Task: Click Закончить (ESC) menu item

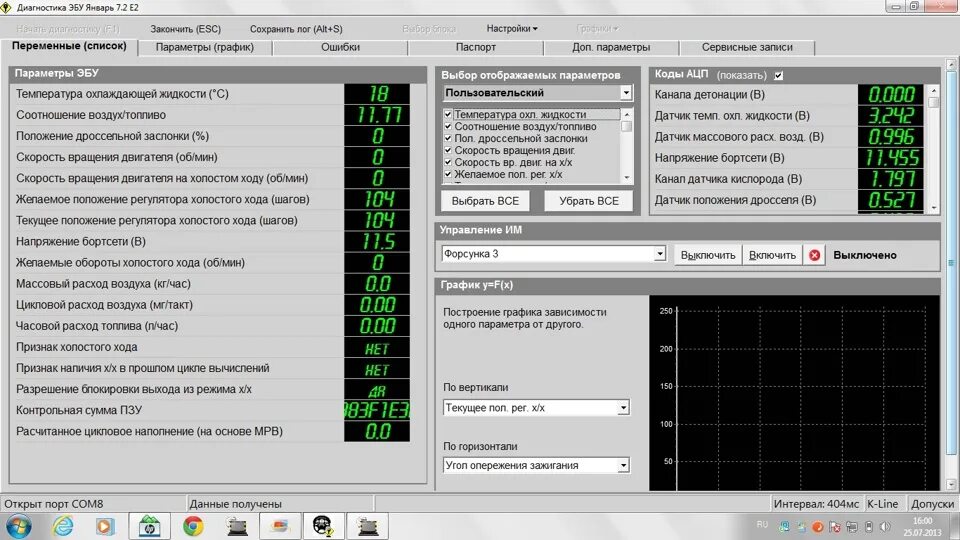Action: pyautogui.click(x=186, y=29)
